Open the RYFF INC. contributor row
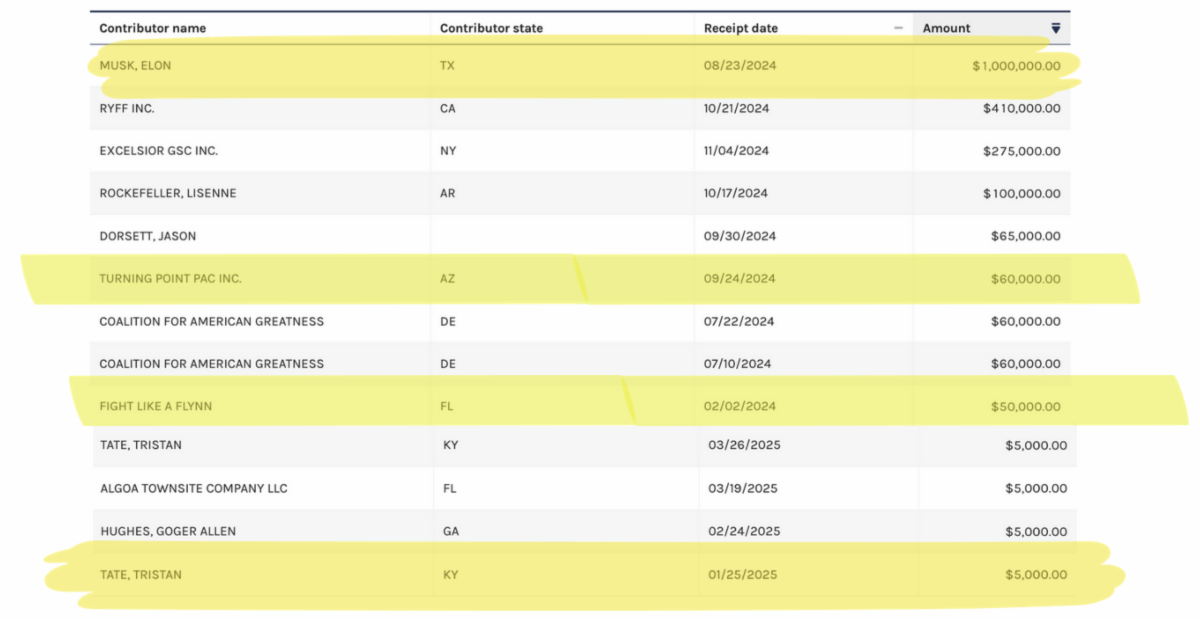This screenshot has width=1200, height=620. [127, 108]
